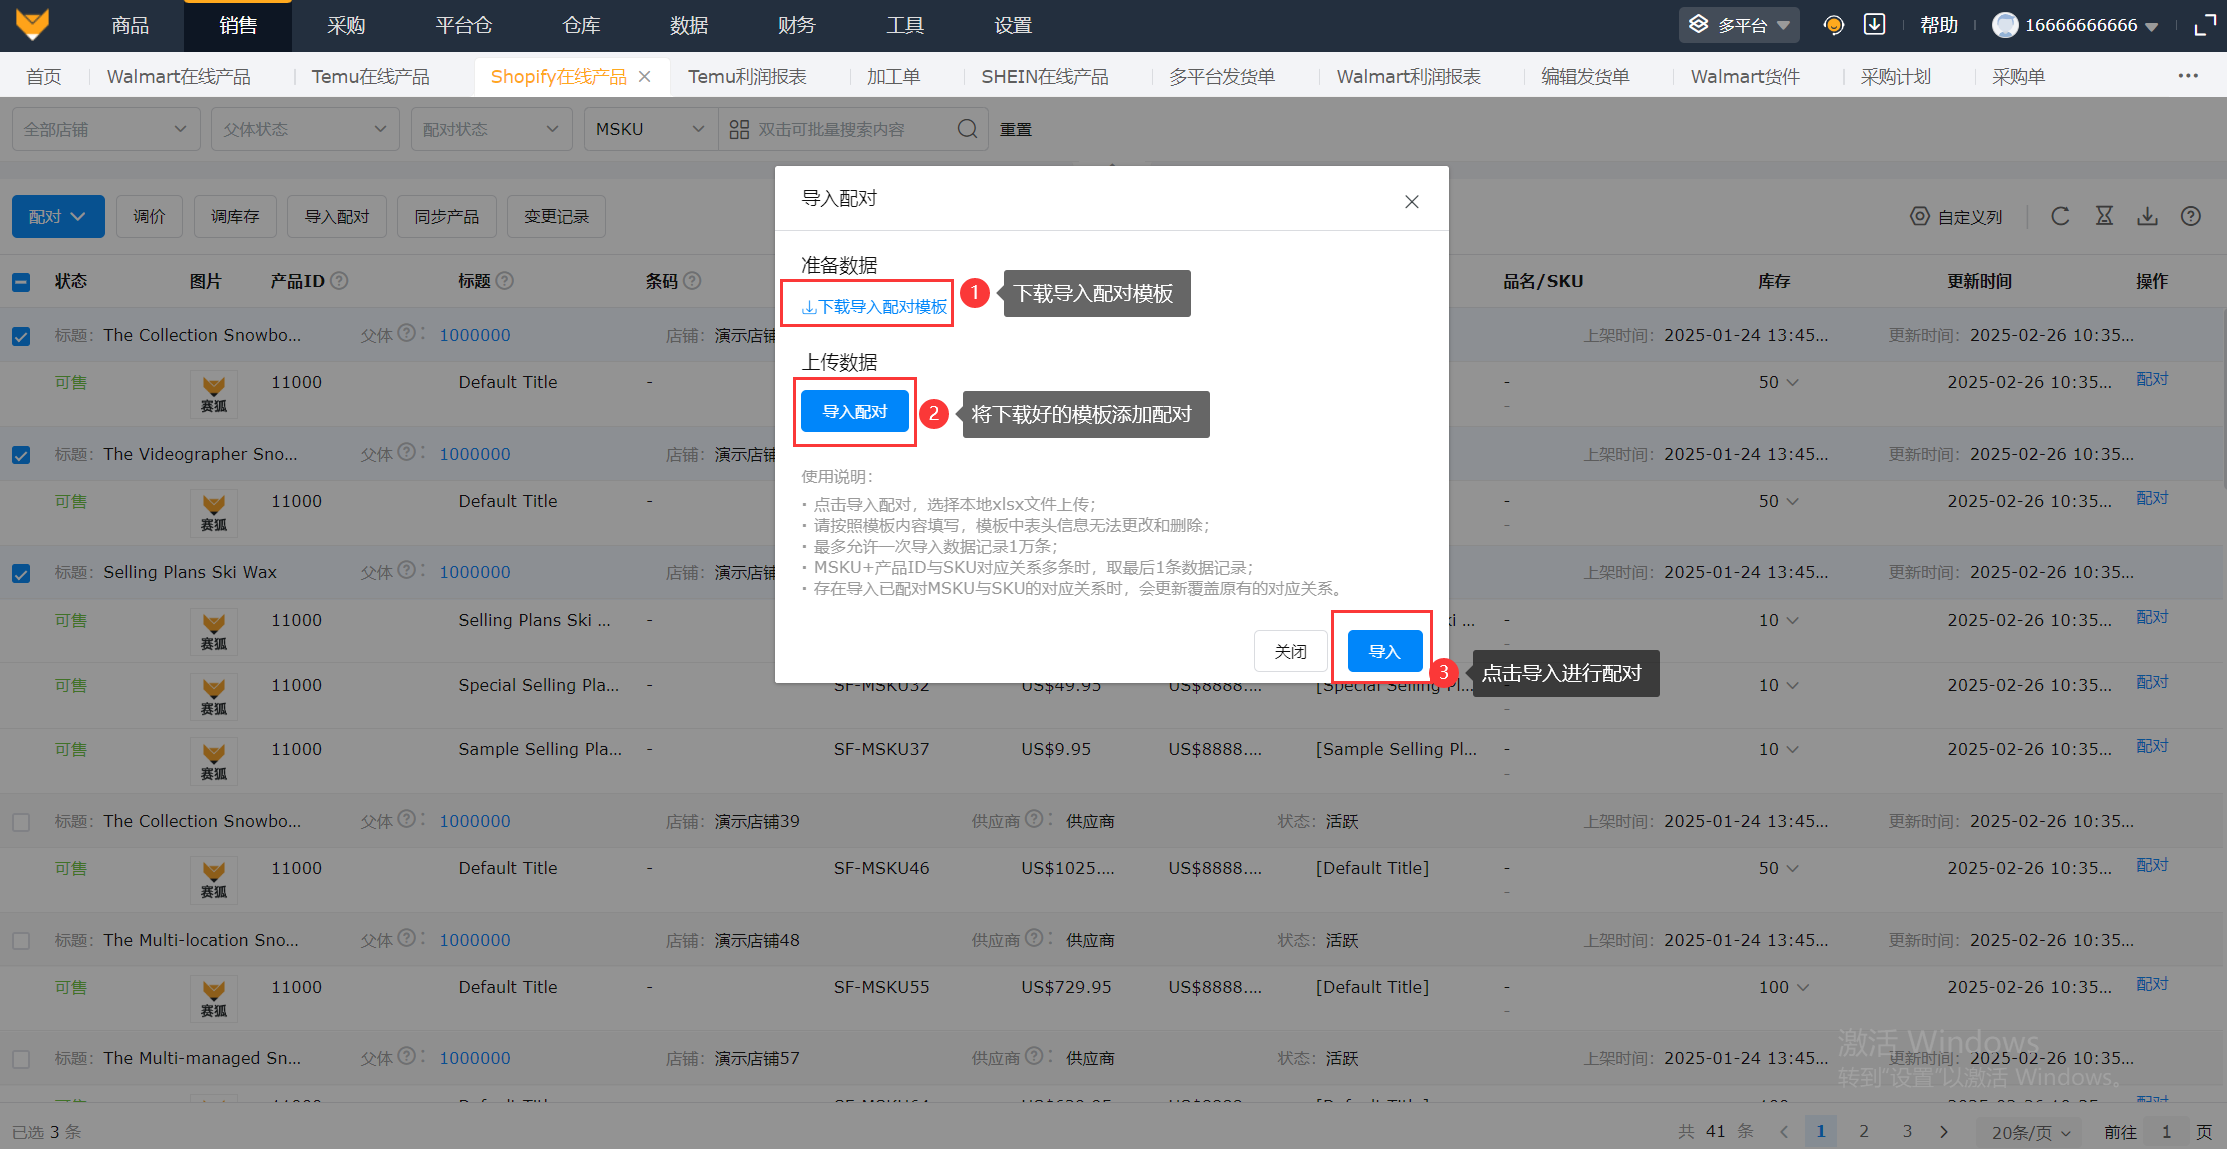Screen dimensions: 2227x1149
Task: Open the 20条/页 page size dropdown
Action: coord(2029,1132)
